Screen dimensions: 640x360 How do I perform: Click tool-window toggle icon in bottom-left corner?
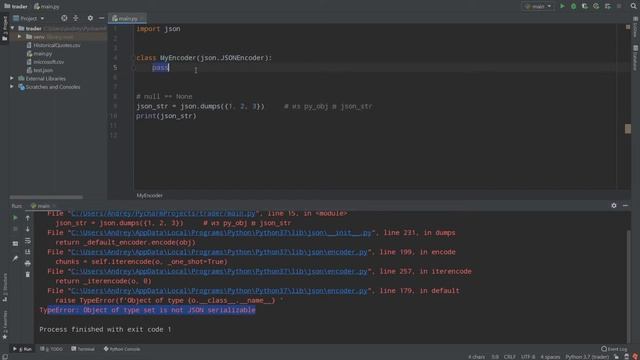pos(4,357)
